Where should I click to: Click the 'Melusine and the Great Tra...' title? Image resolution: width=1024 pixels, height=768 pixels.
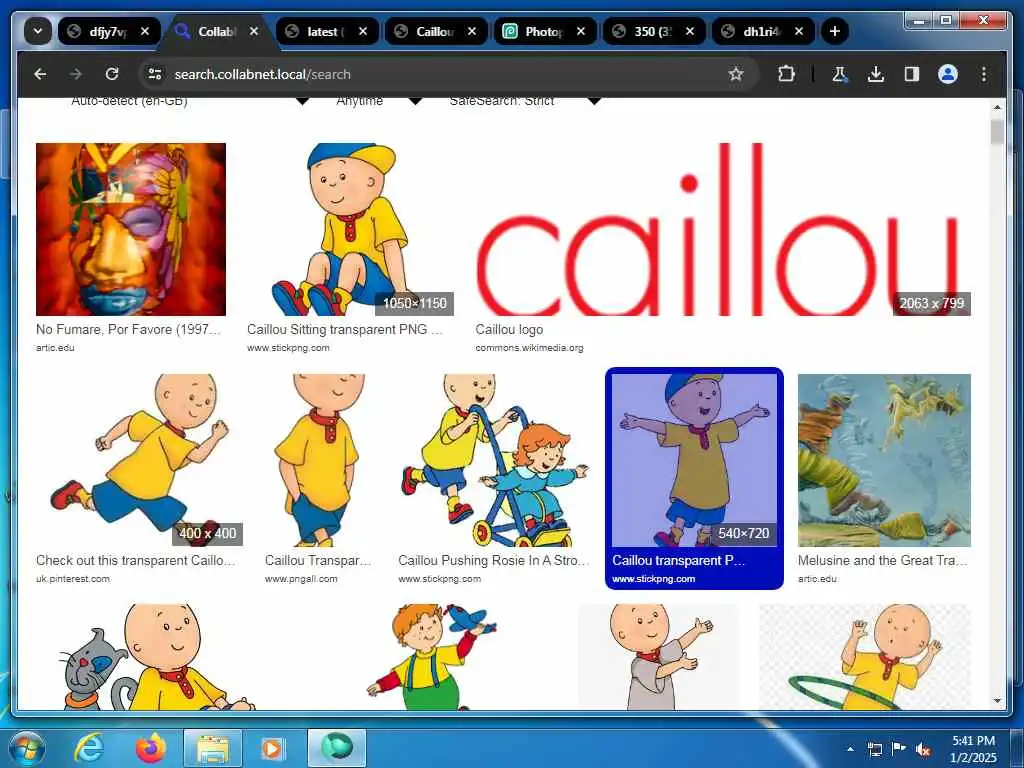coord(883,560)
